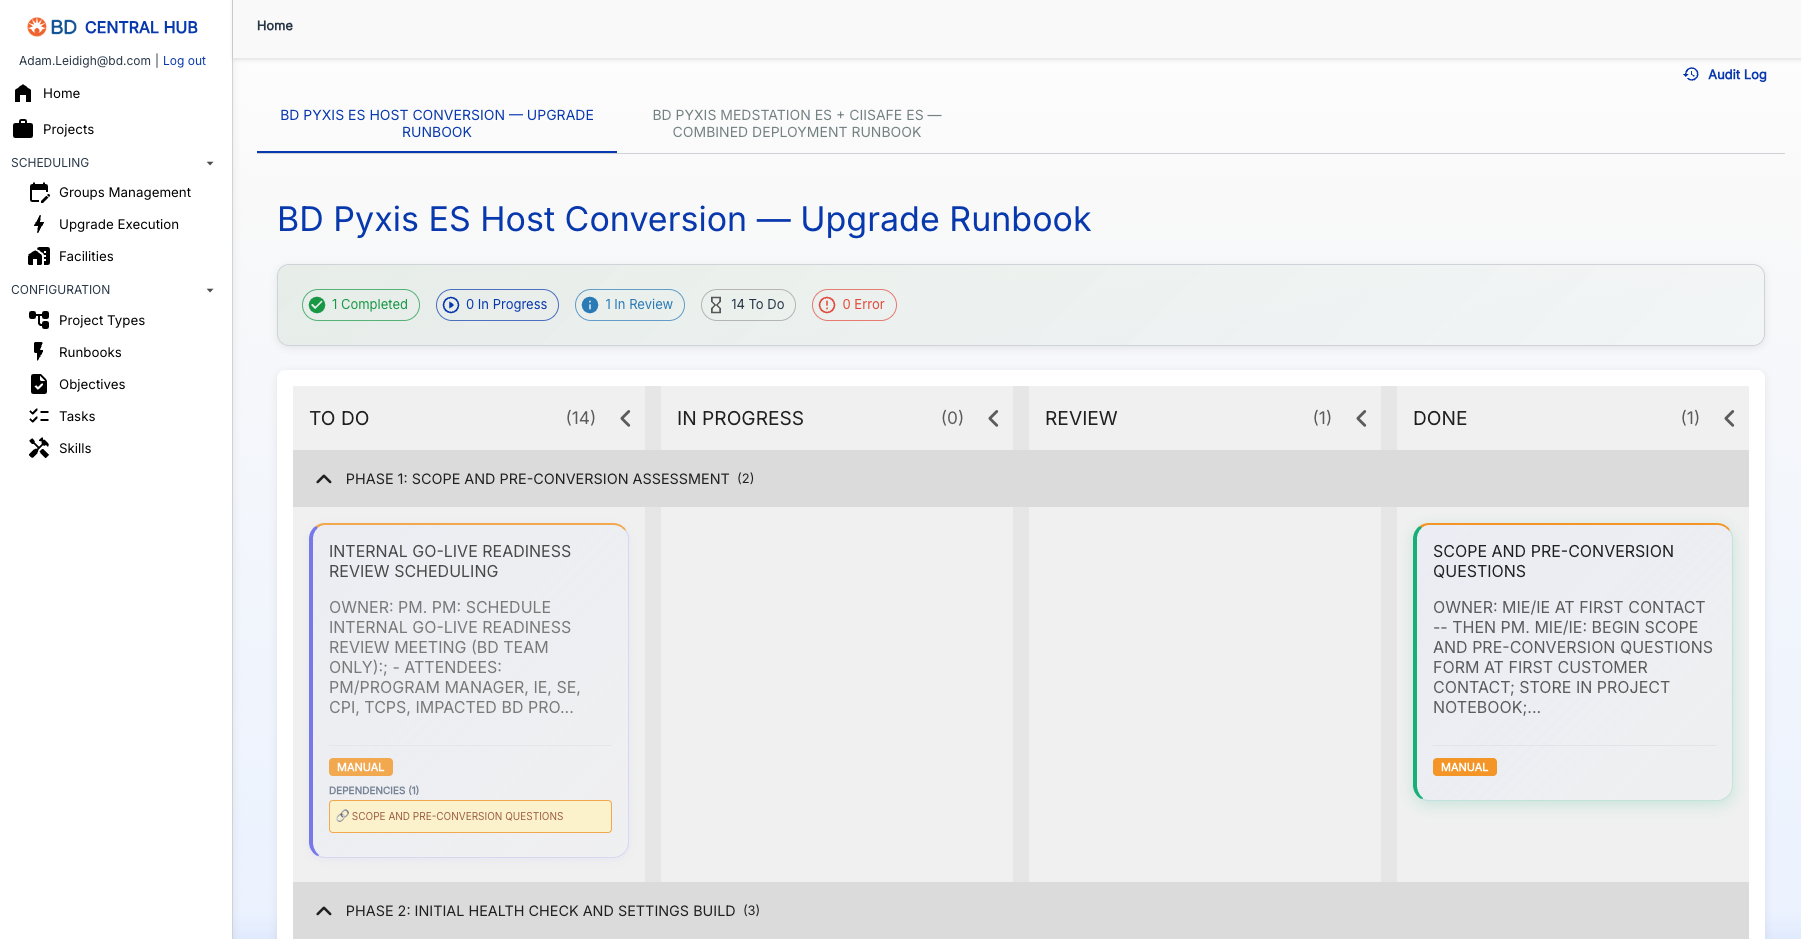This screenshot has width=1801, height=939.
Task: Click the BD Central Hub logo icon
Action: pyautogui.click(x=37, y=27)
